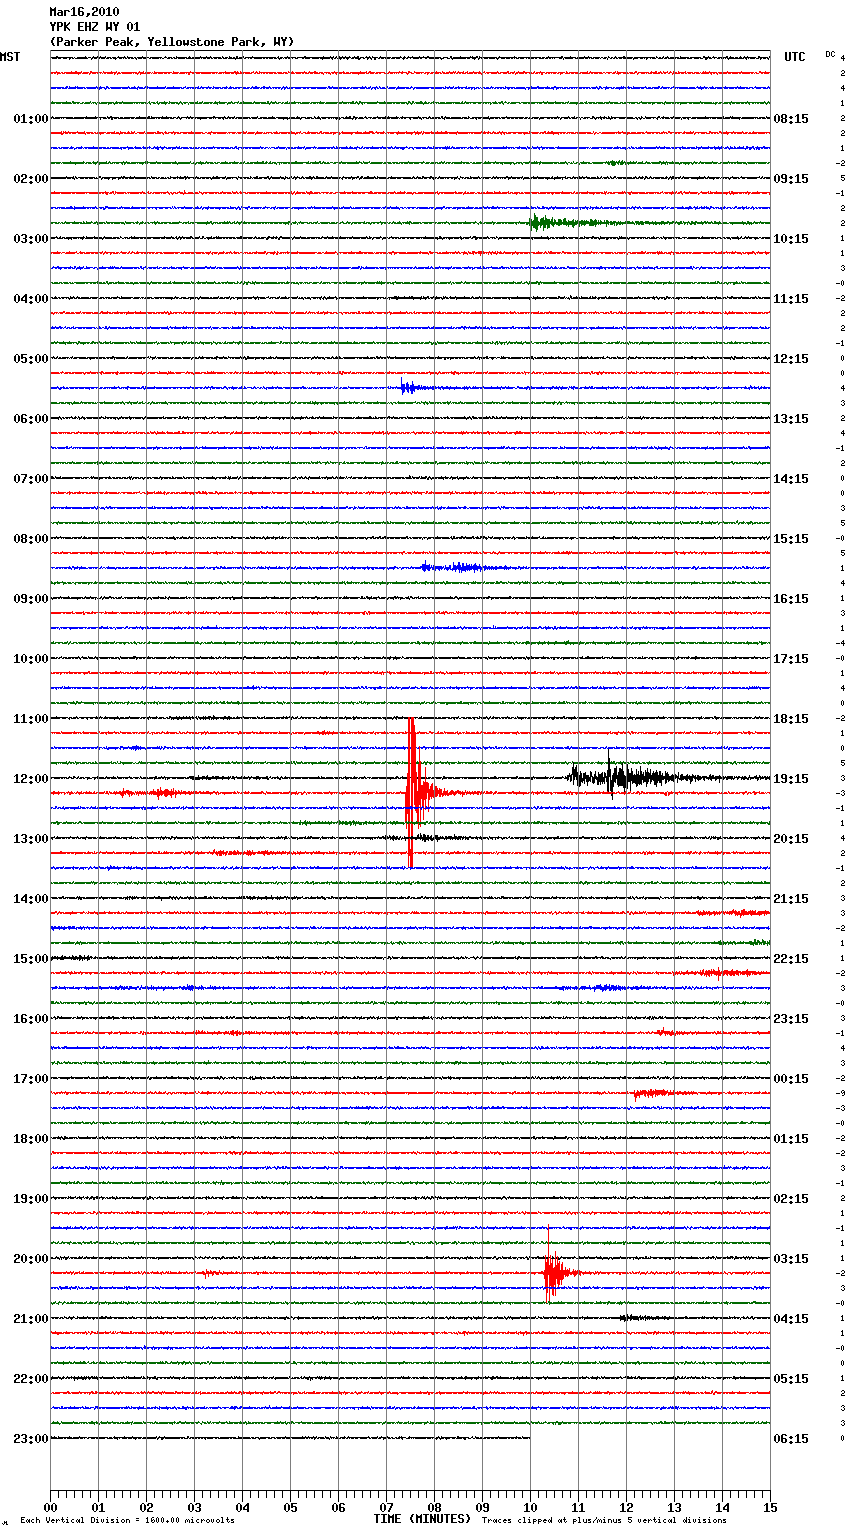The height and width of the screenshot is (1534, 850).
Task: Click the 00:15 UTC time label
Action: click(791, 1079)
